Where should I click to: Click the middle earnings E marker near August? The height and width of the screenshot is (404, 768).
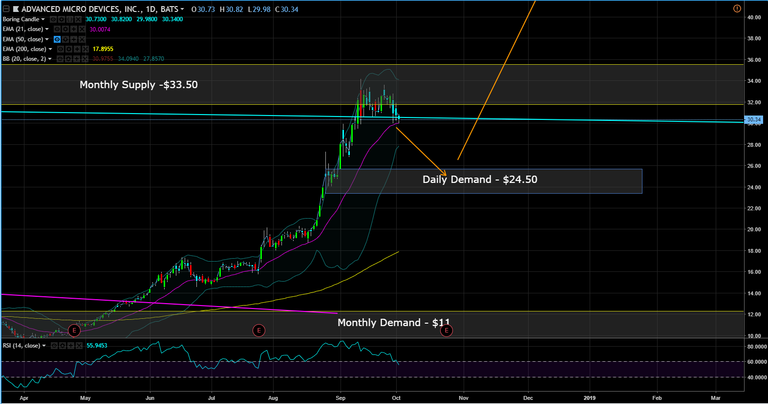[x=258, y=330]
